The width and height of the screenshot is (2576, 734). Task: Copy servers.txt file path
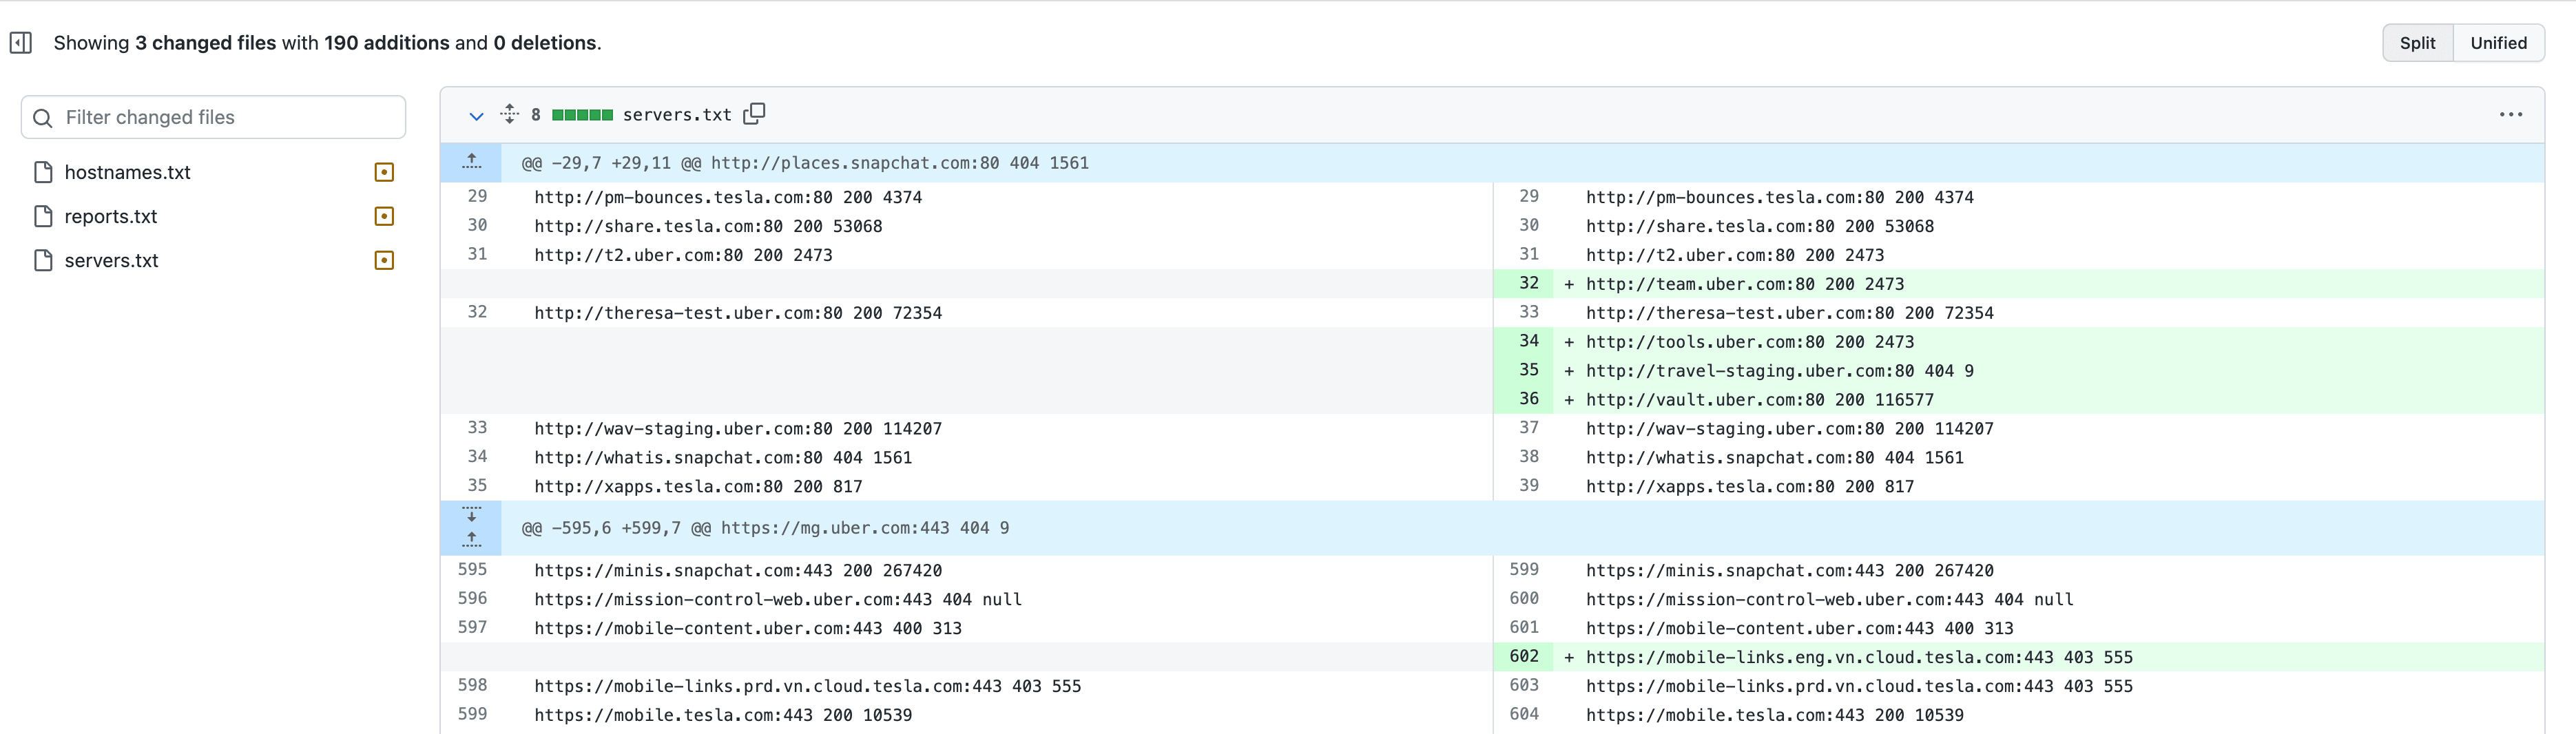coord(755,114)
